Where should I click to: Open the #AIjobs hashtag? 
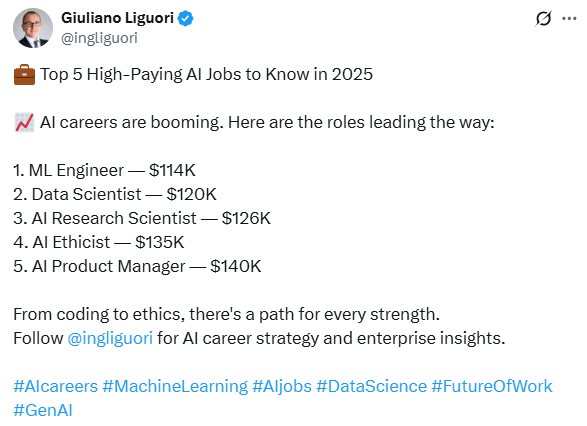pyautogui.click(x=282, y=386)
